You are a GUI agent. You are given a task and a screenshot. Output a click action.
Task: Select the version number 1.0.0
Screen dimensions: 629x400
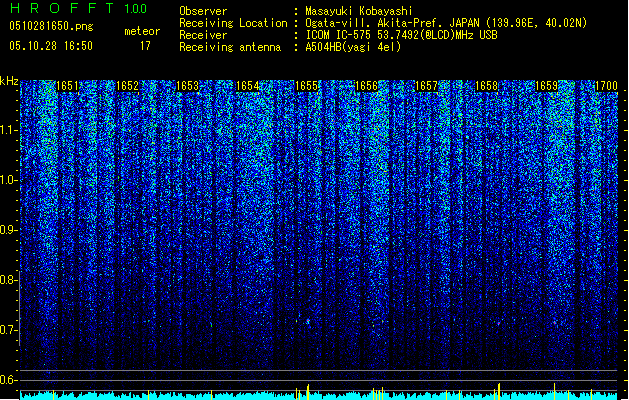pyautogui.click(x=136, y=8)
